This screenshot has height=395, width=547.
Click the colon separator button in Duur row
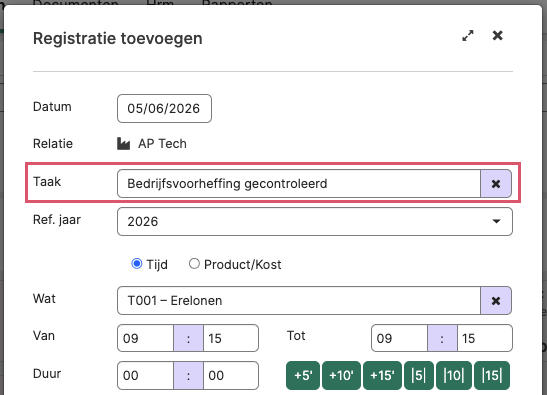click(x=188, y=375)
